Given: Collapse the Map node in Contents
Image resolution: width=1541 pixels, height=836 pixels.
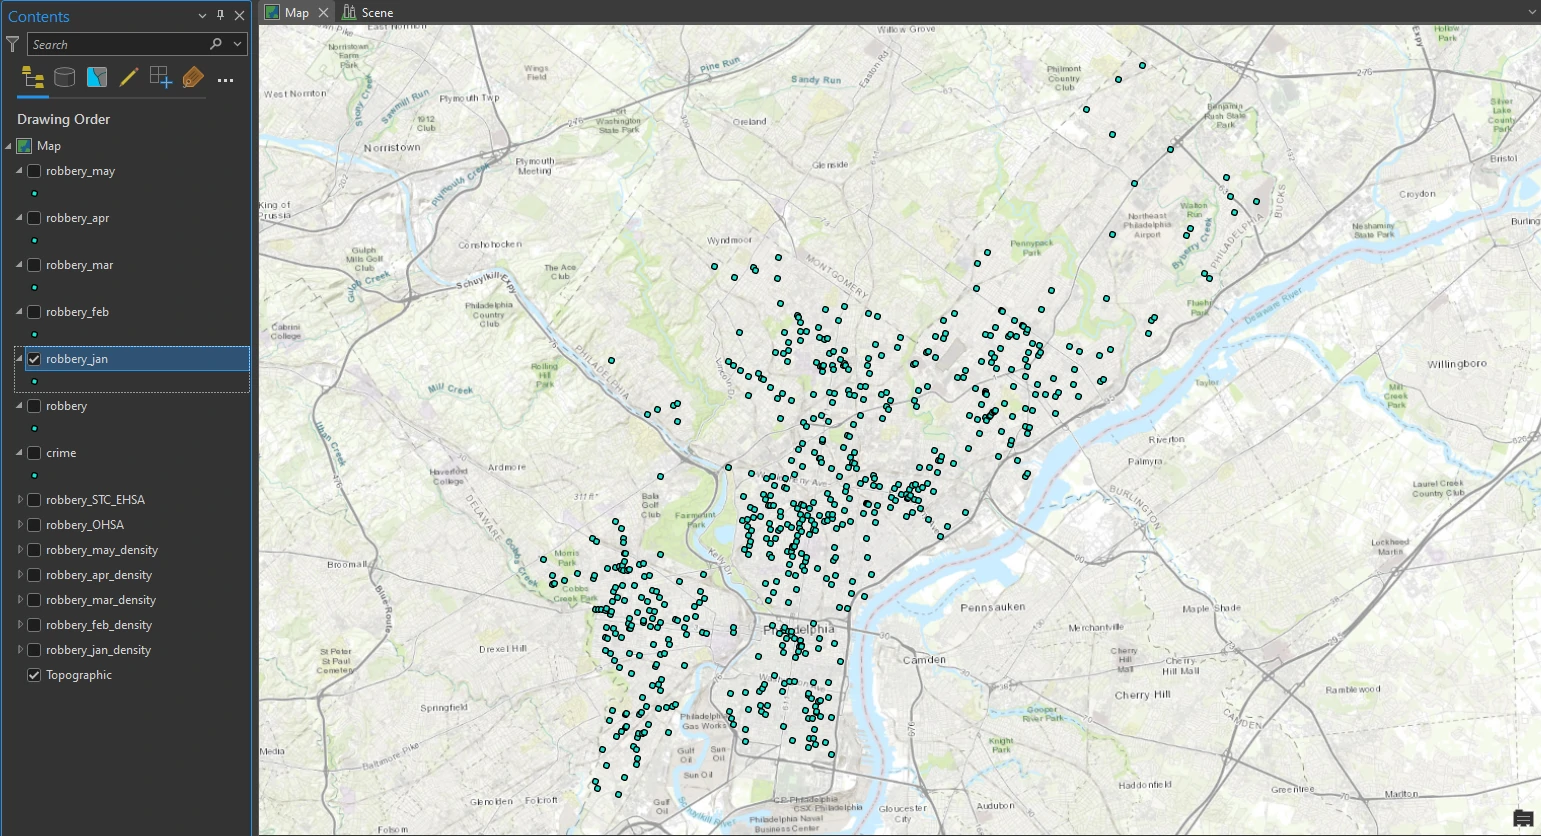Looking at the screenshot, I should [x=9, y=146].
